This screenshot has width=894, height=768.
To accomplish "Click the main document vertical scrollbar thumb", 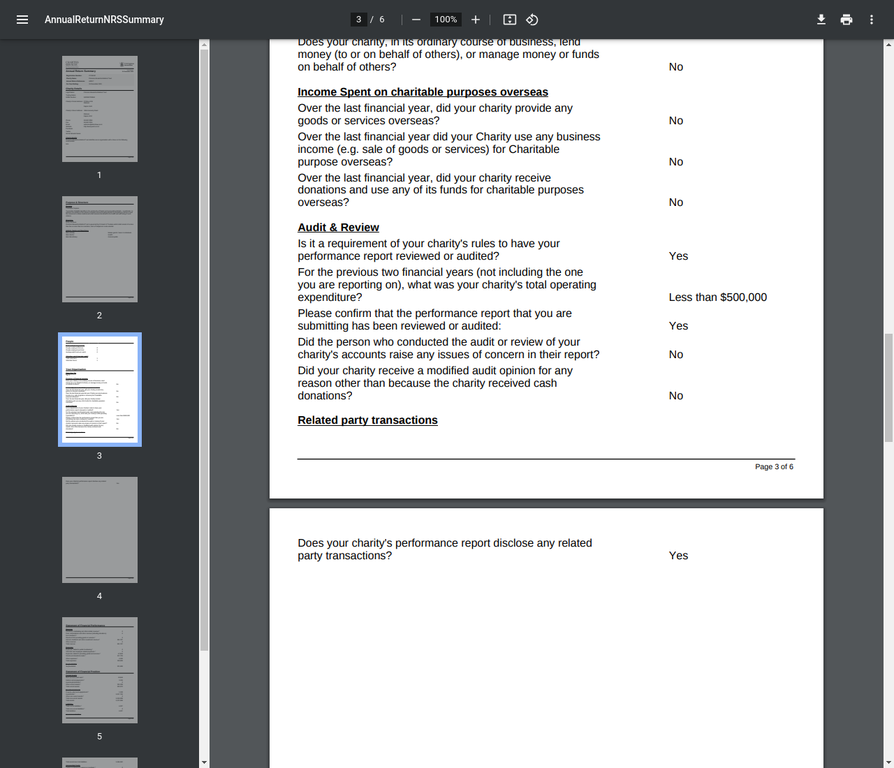I will pos(888,387).
